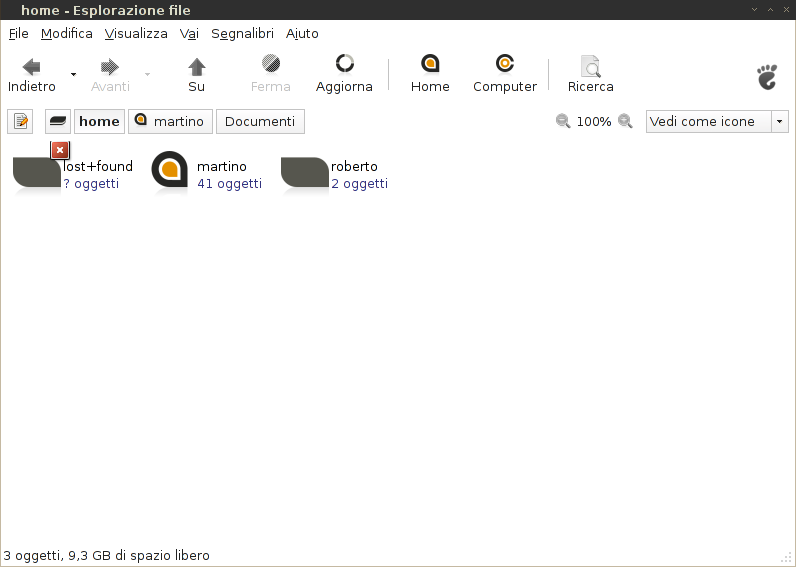Go to the Home folder toolbar icon
The height and width of the screenshot is (567, 796).
pyautogui.click(x=430, y=64)
